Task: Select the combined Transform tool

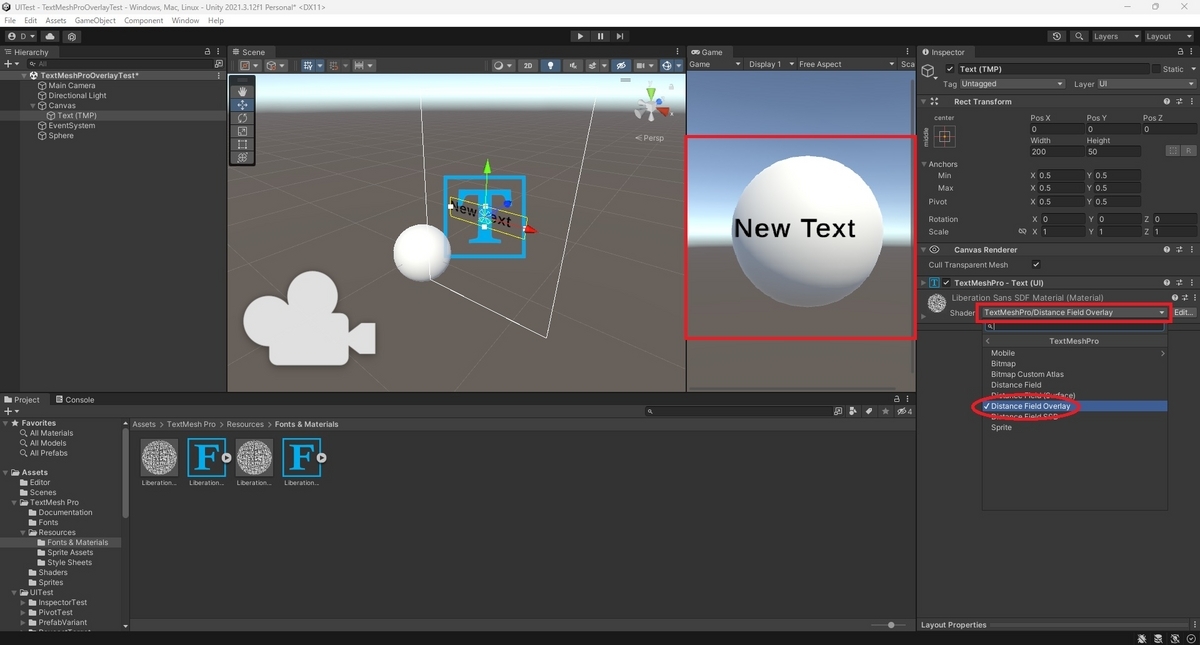Action: click(x=242, y=157)
